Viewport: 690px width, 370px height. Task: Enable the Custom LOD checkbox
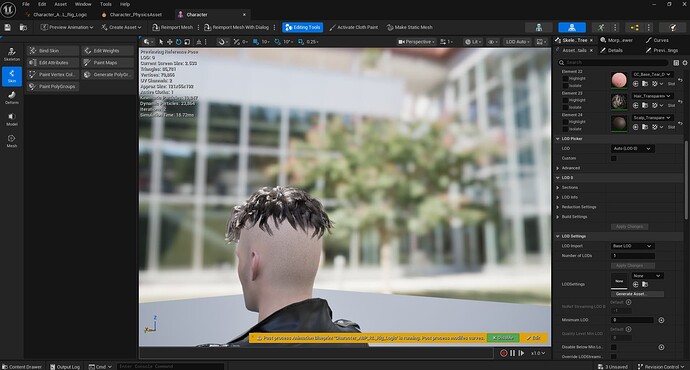[x=613, y=158]
